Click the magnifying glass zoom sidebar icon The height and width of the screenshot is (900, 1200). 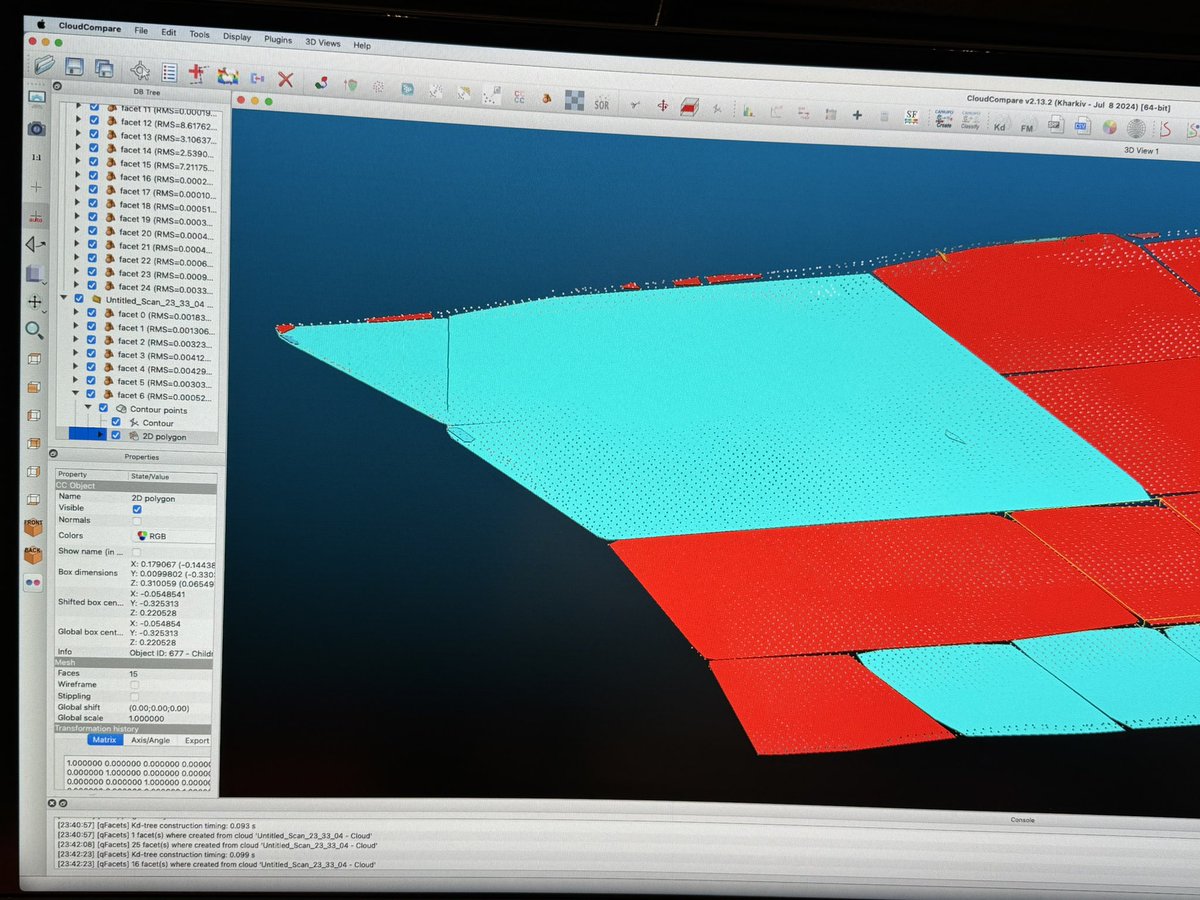(x=35, y=330)
